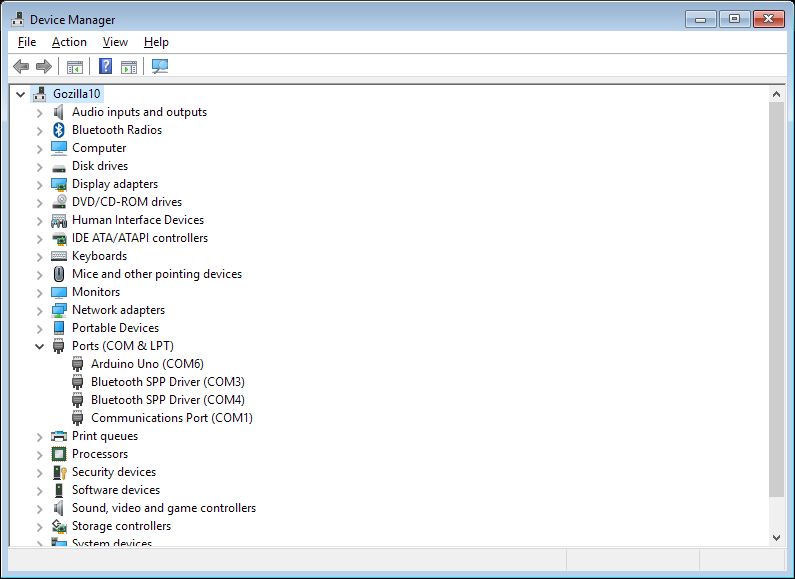Click the Back arrow toolbar icon

point(21,67)
